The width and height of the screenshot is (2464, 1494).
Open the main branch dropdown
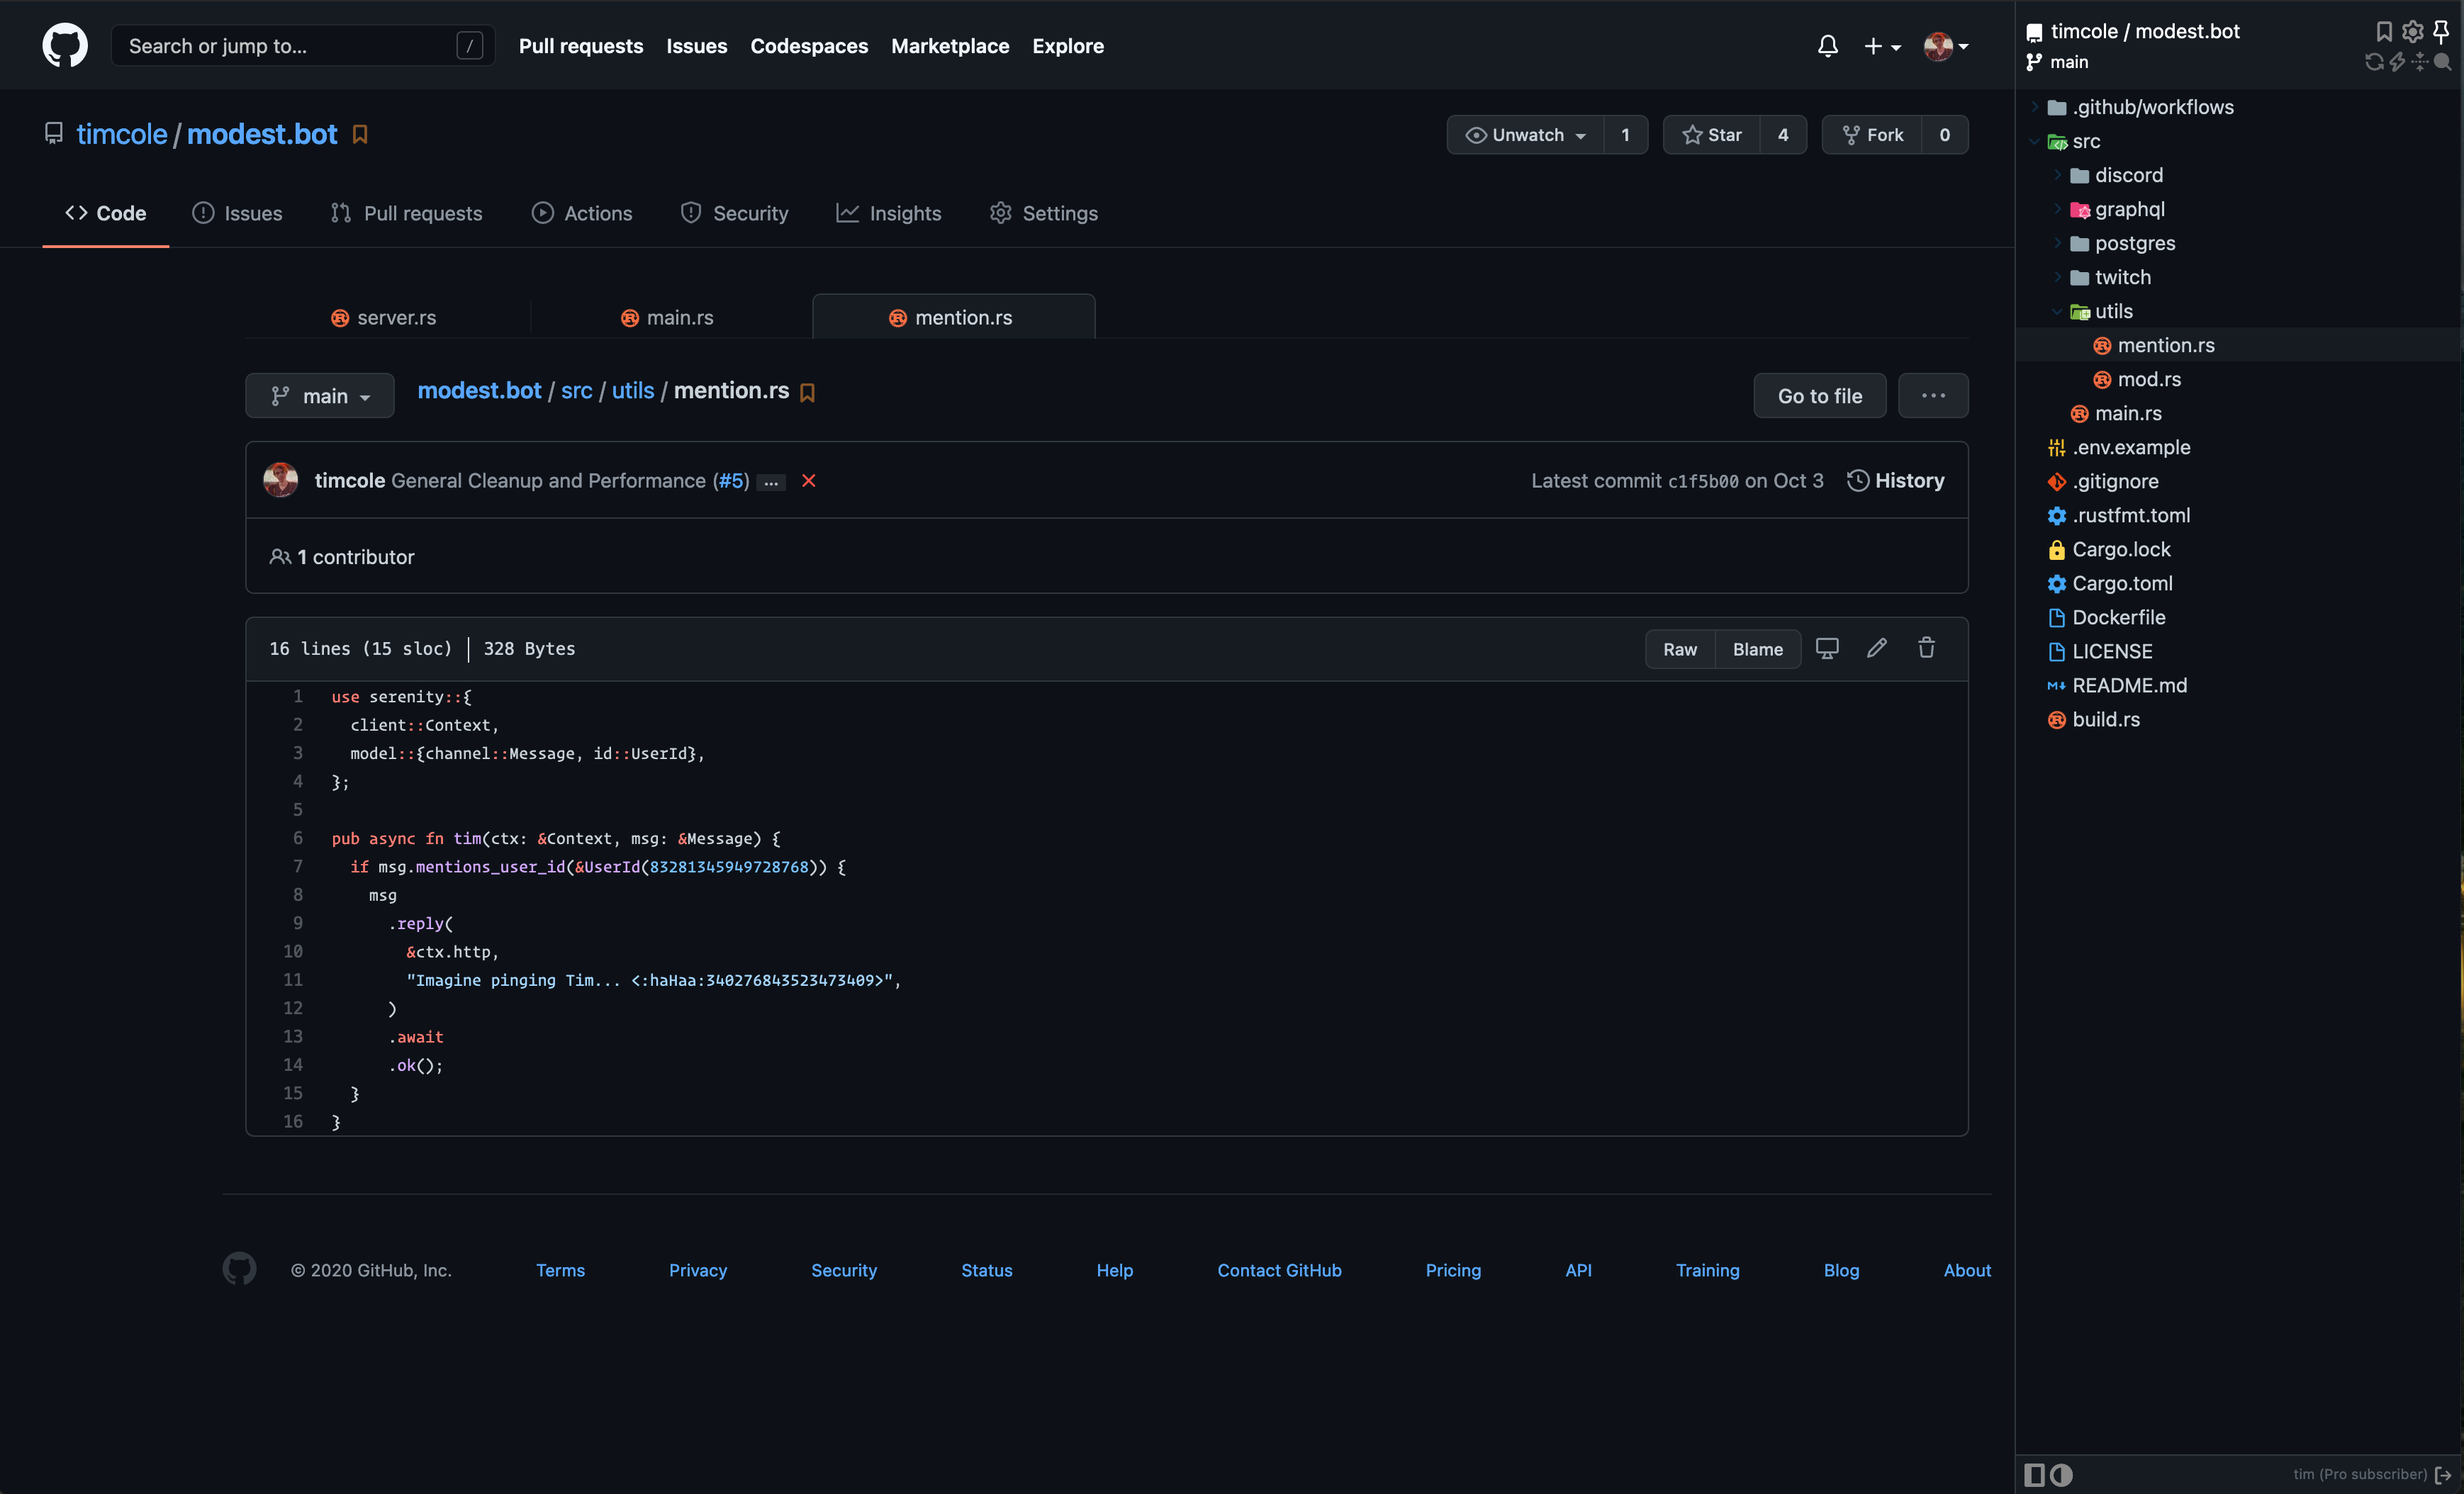(x=320, y=396)
